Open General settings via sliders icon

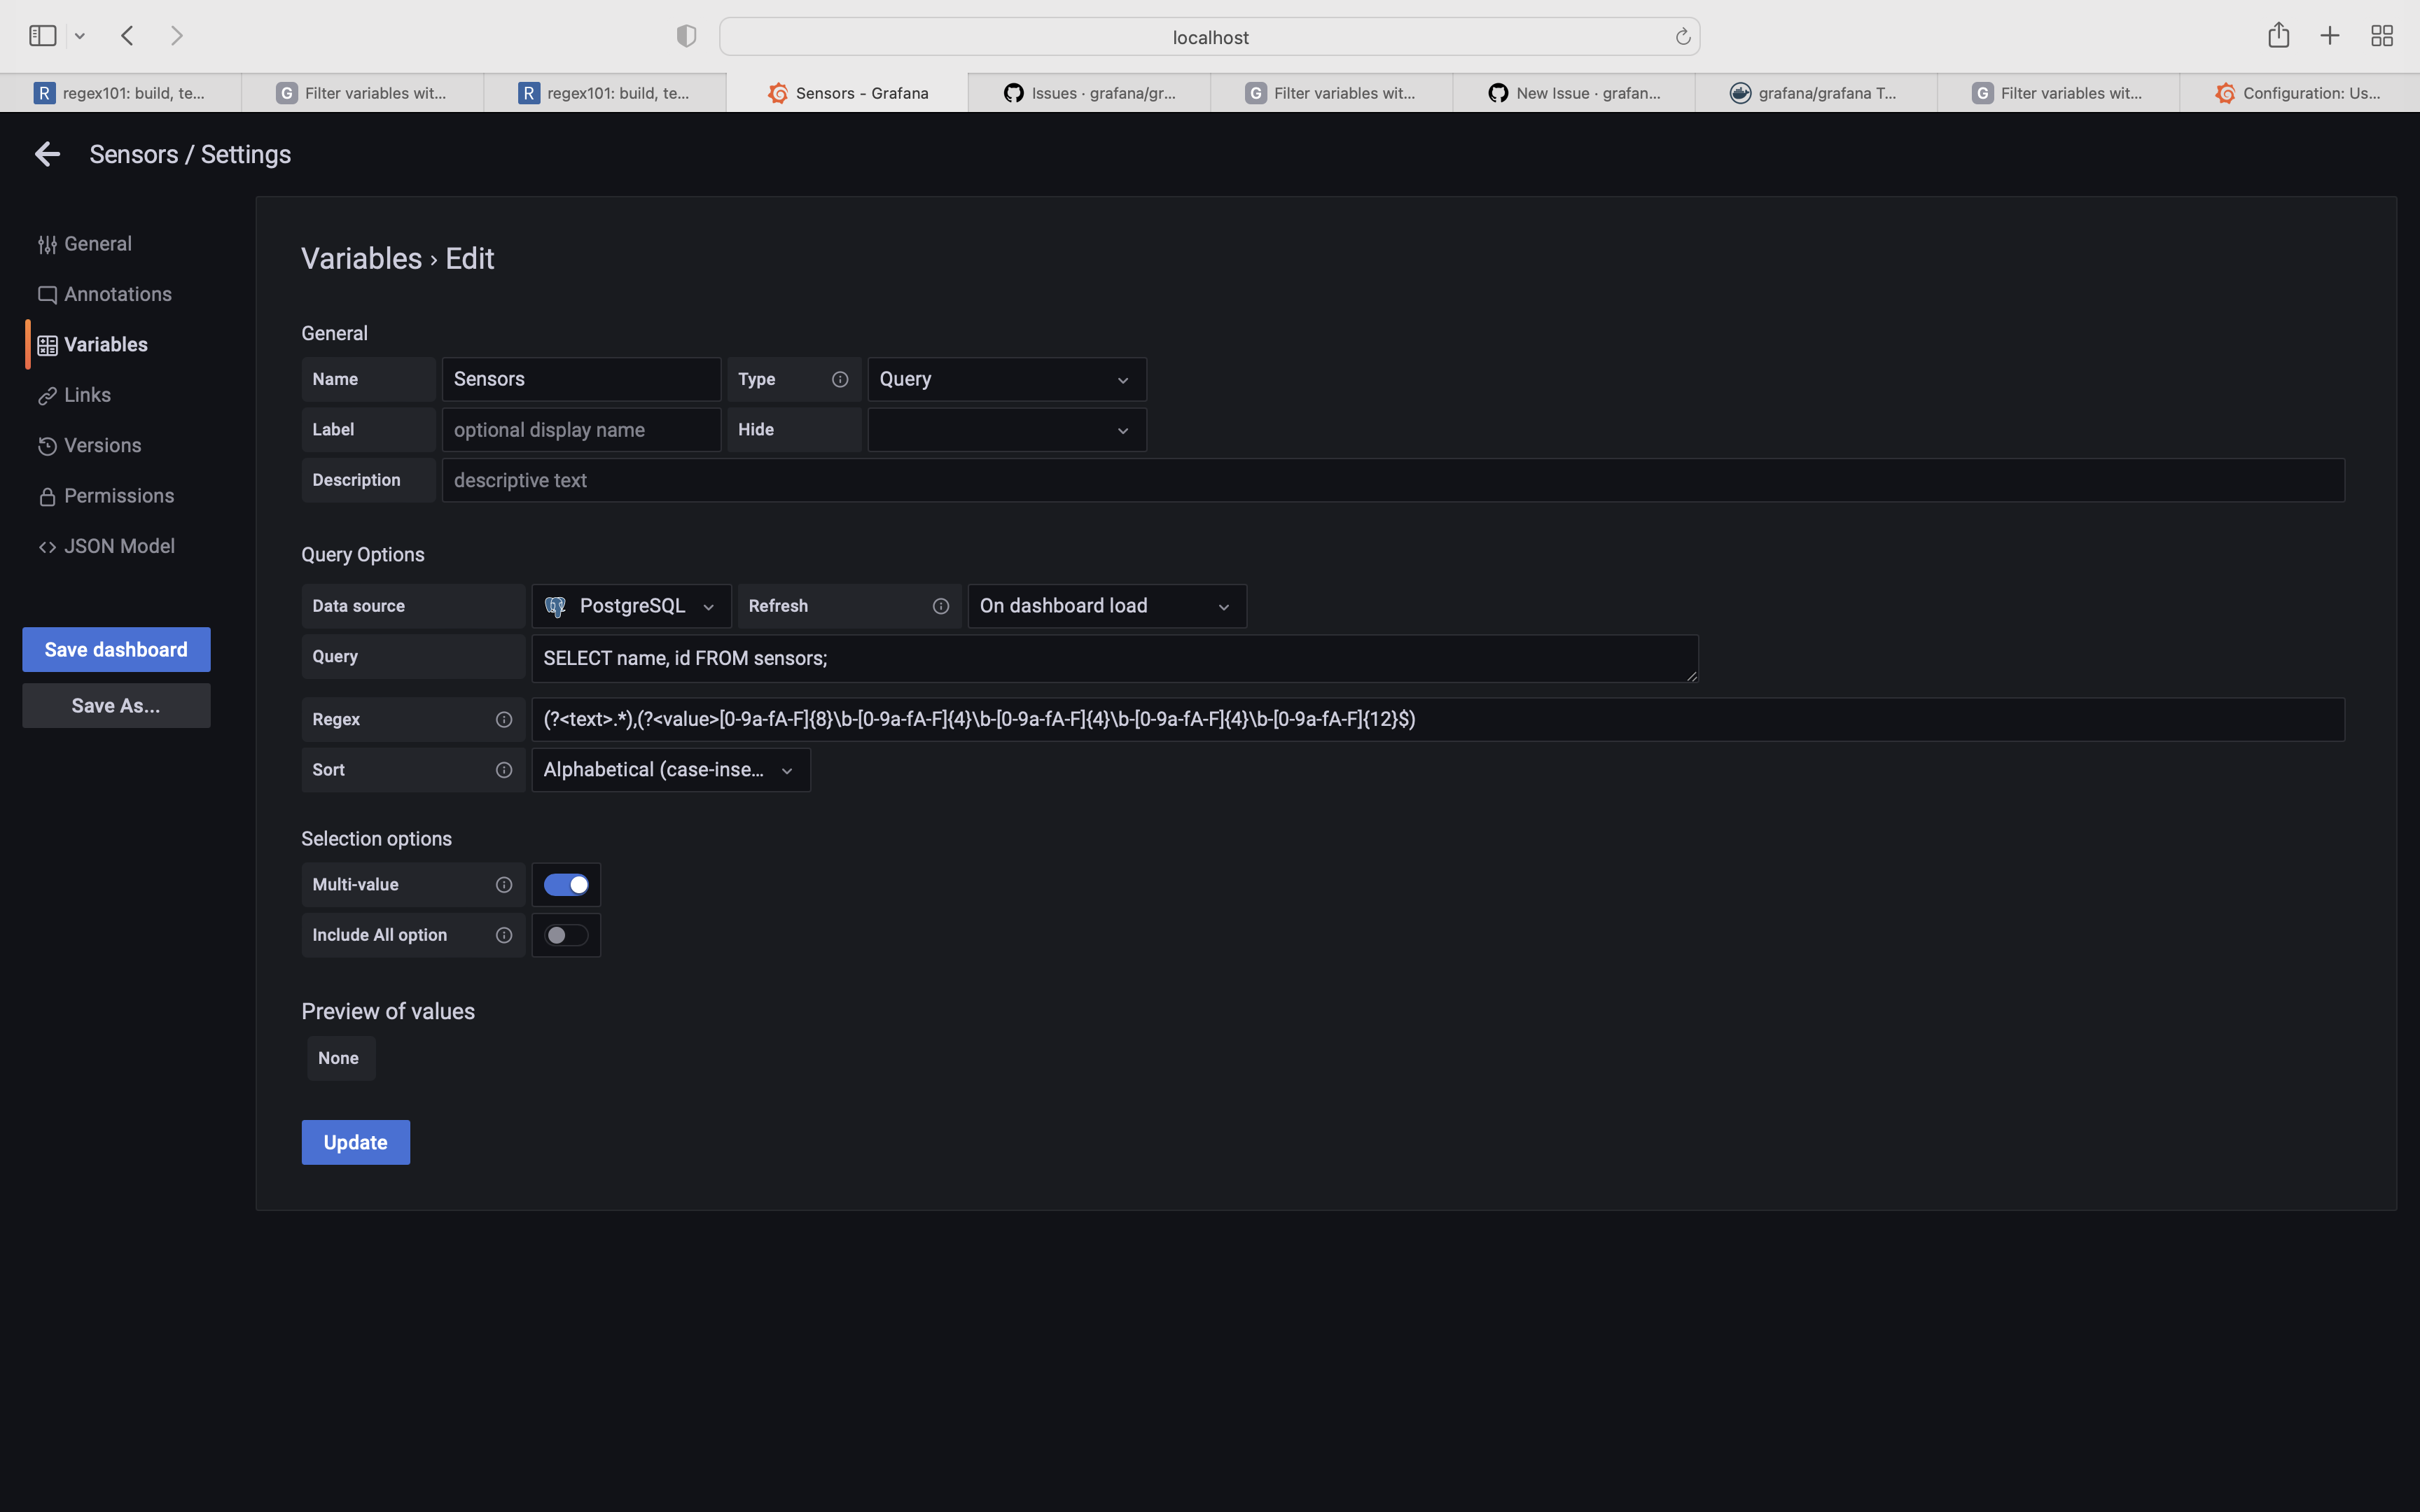(x=47, y=243)
